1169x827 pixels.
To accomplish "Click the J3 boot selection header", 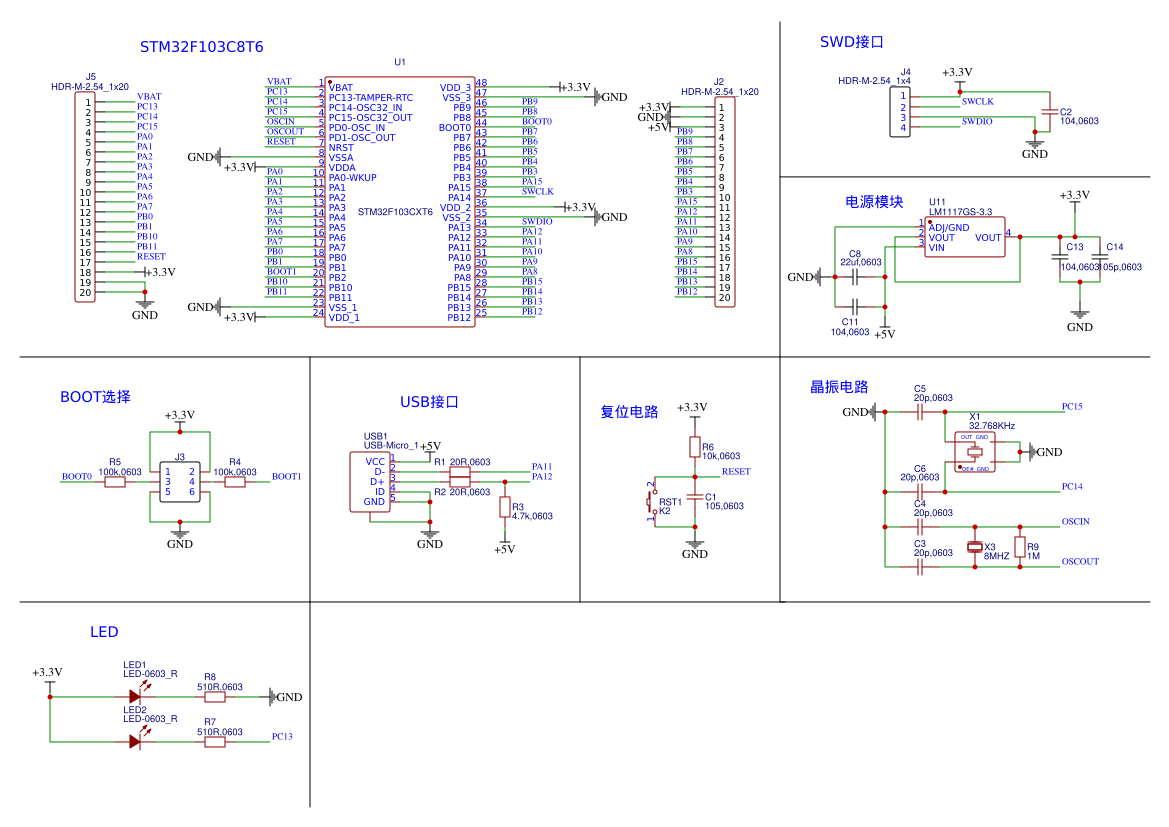I will [x=180, y=482].
